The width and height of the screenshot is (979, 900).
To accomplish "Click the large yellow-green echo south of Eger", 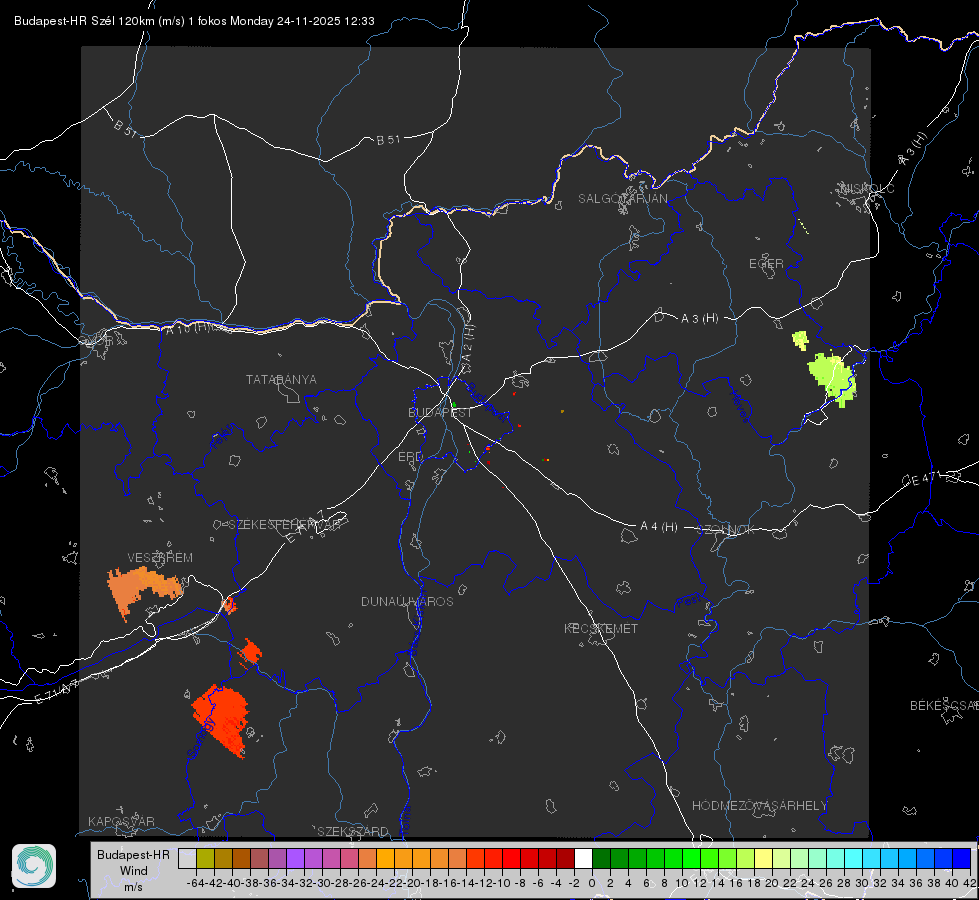I will point(833,378).
